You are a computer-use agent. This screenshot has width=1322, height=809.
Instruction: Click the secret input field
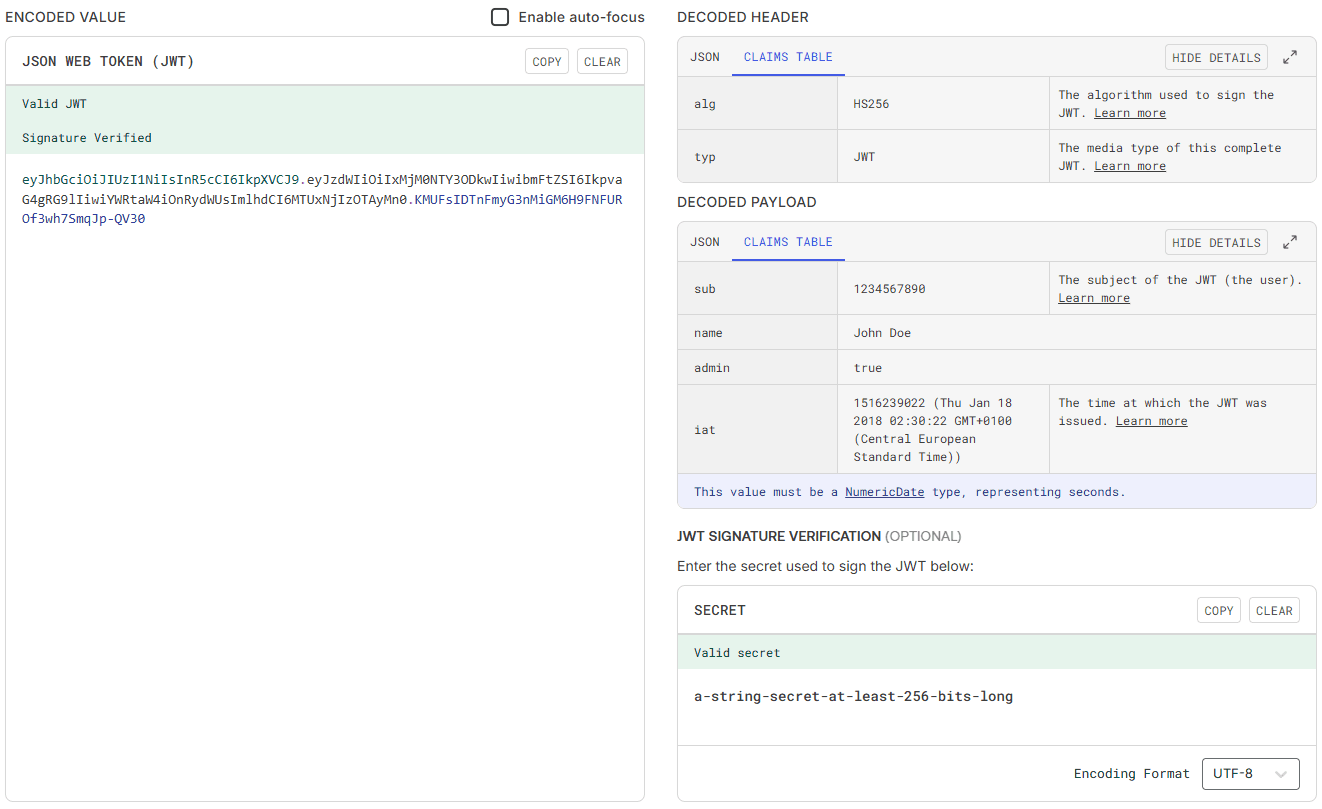click(997, 696)
